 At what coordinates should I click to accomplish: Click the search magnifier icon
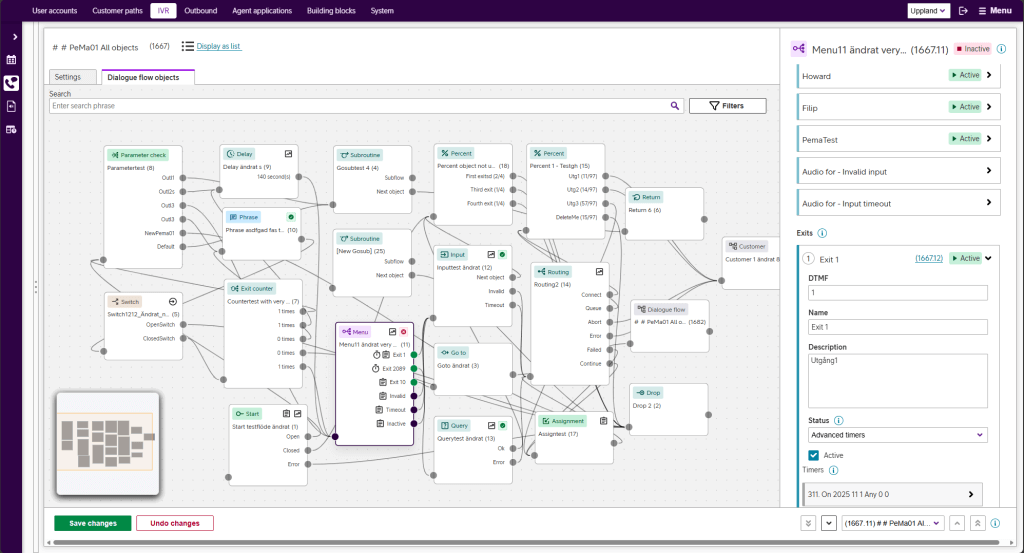click(676, 105)
